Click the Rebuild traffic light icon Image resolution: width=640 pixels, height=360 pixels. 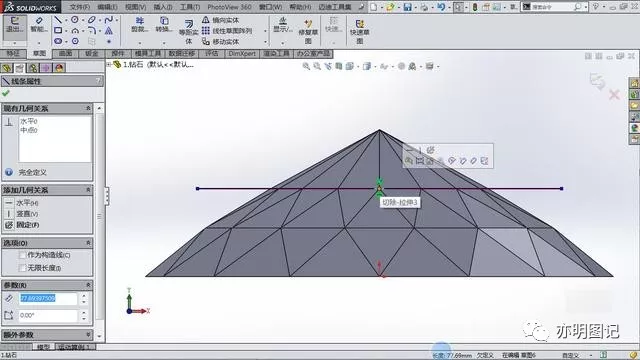(475, 7)
